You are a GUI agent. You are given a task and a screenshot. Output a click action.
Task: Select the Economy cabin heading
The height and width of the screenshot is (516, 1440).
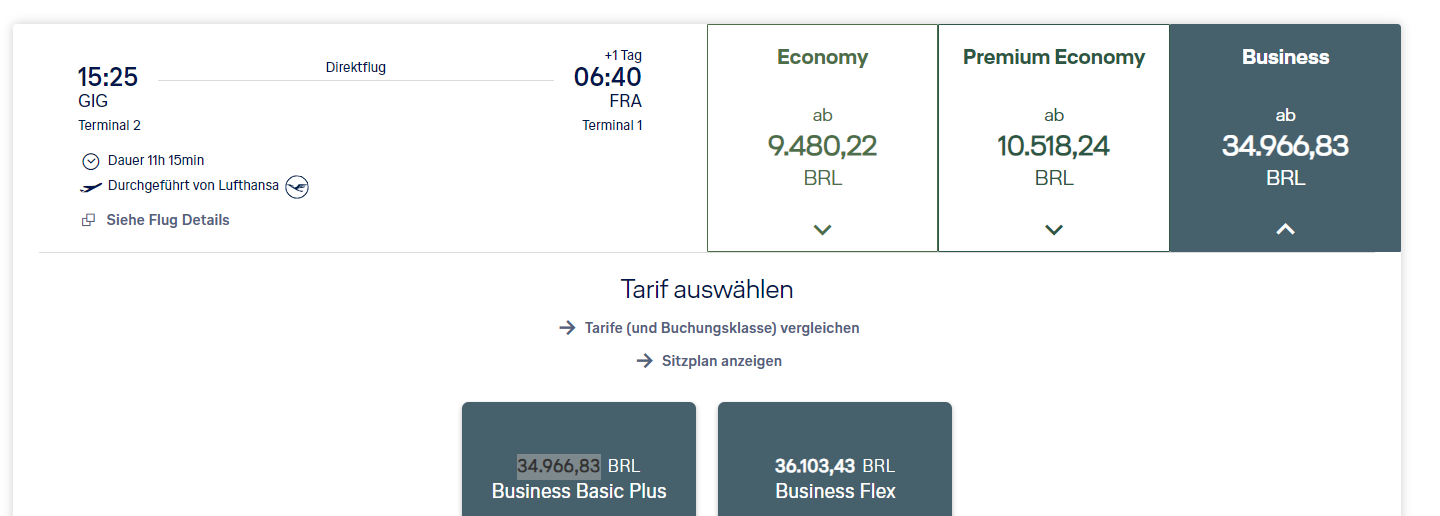coord(822,57)
